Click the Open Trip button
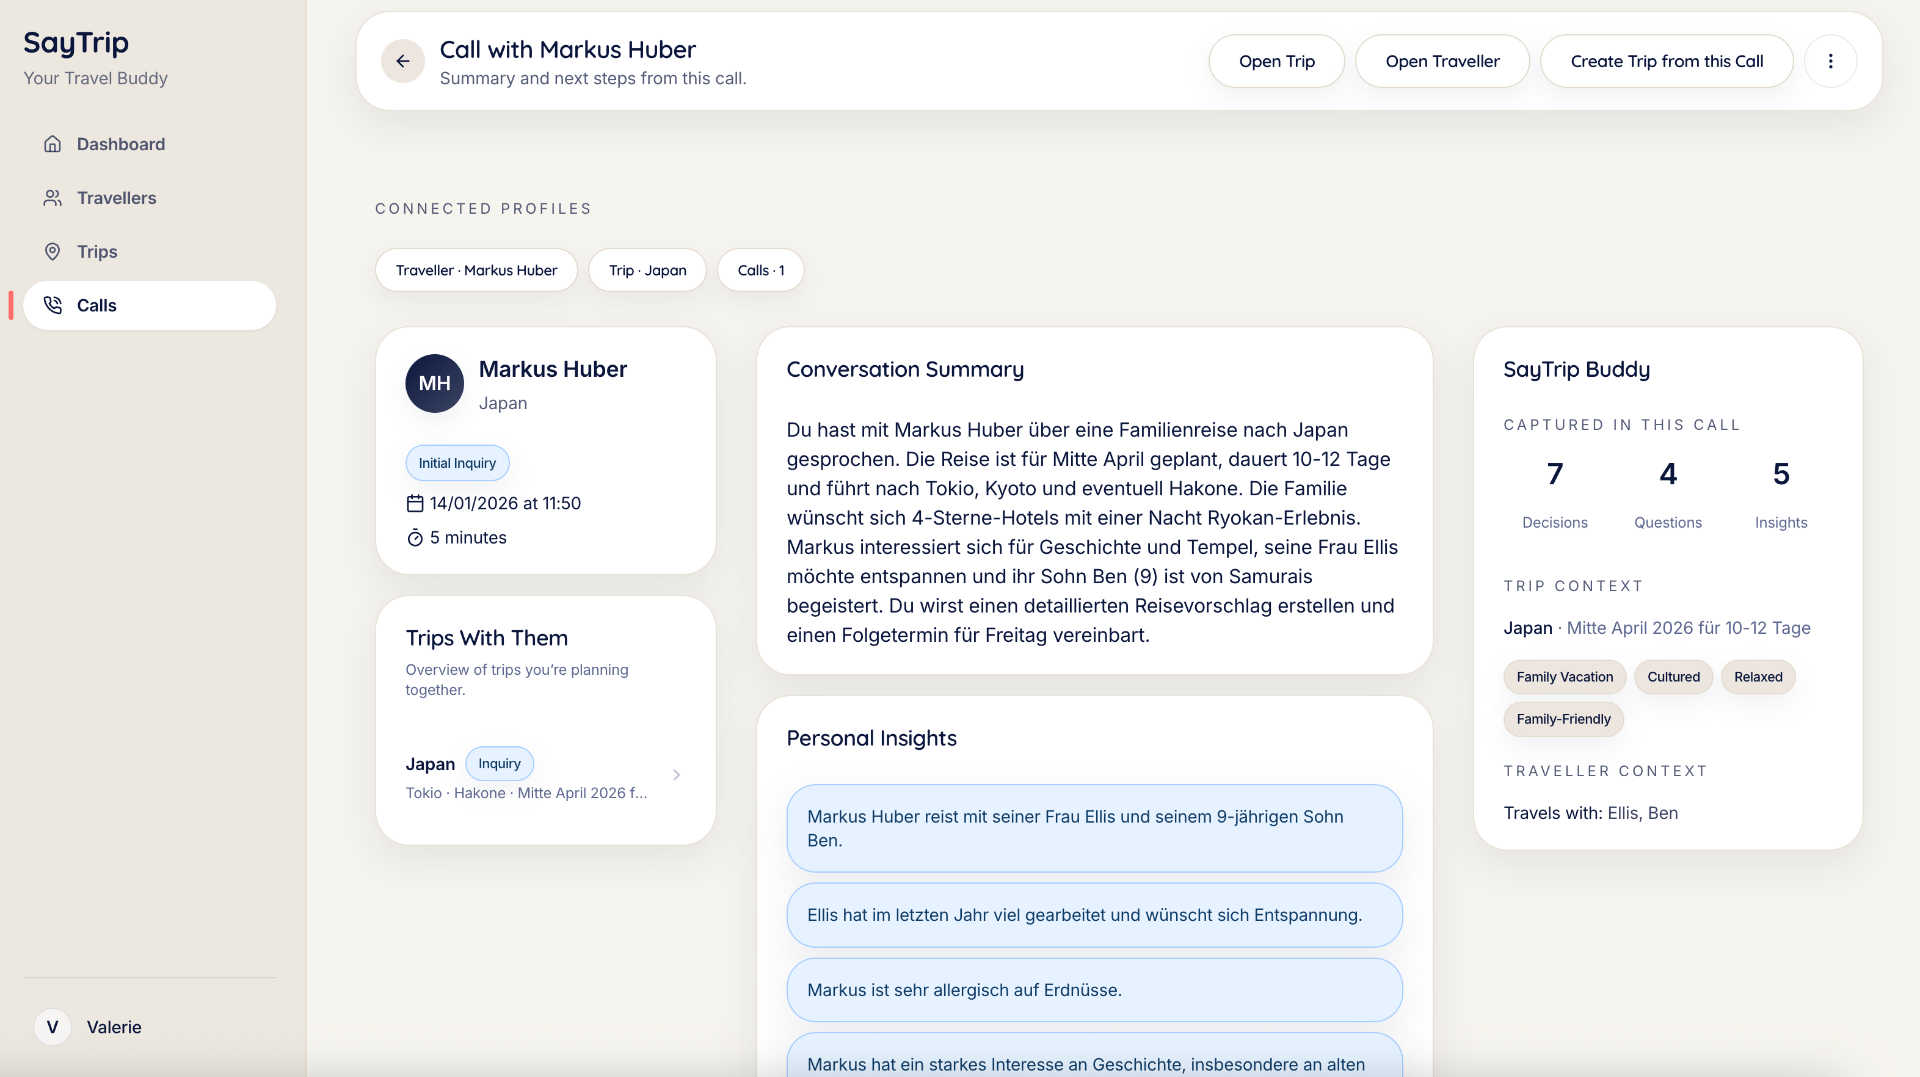 (x=1276, y=61)
